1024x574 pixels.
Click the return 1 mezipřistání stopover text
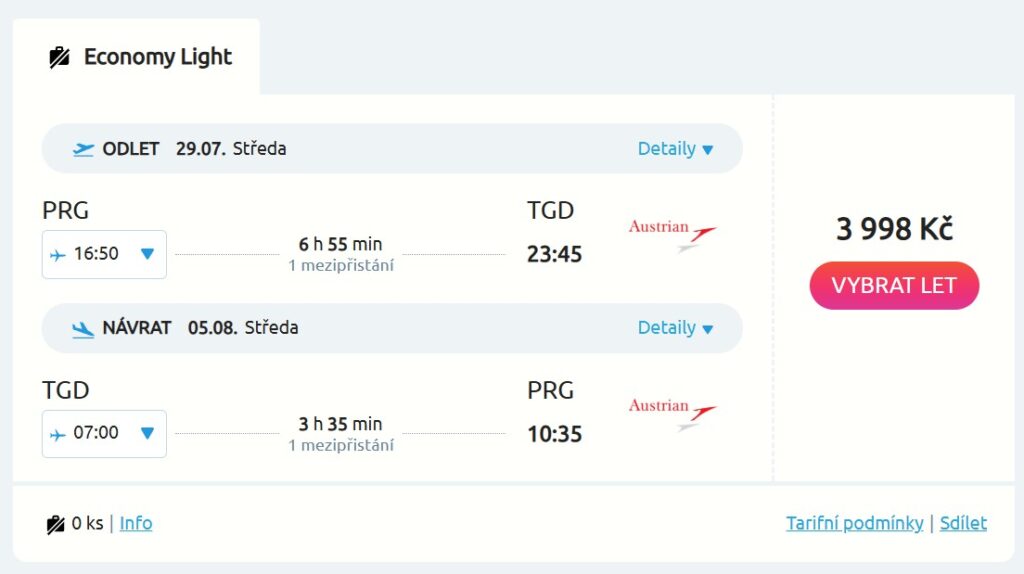341,445
